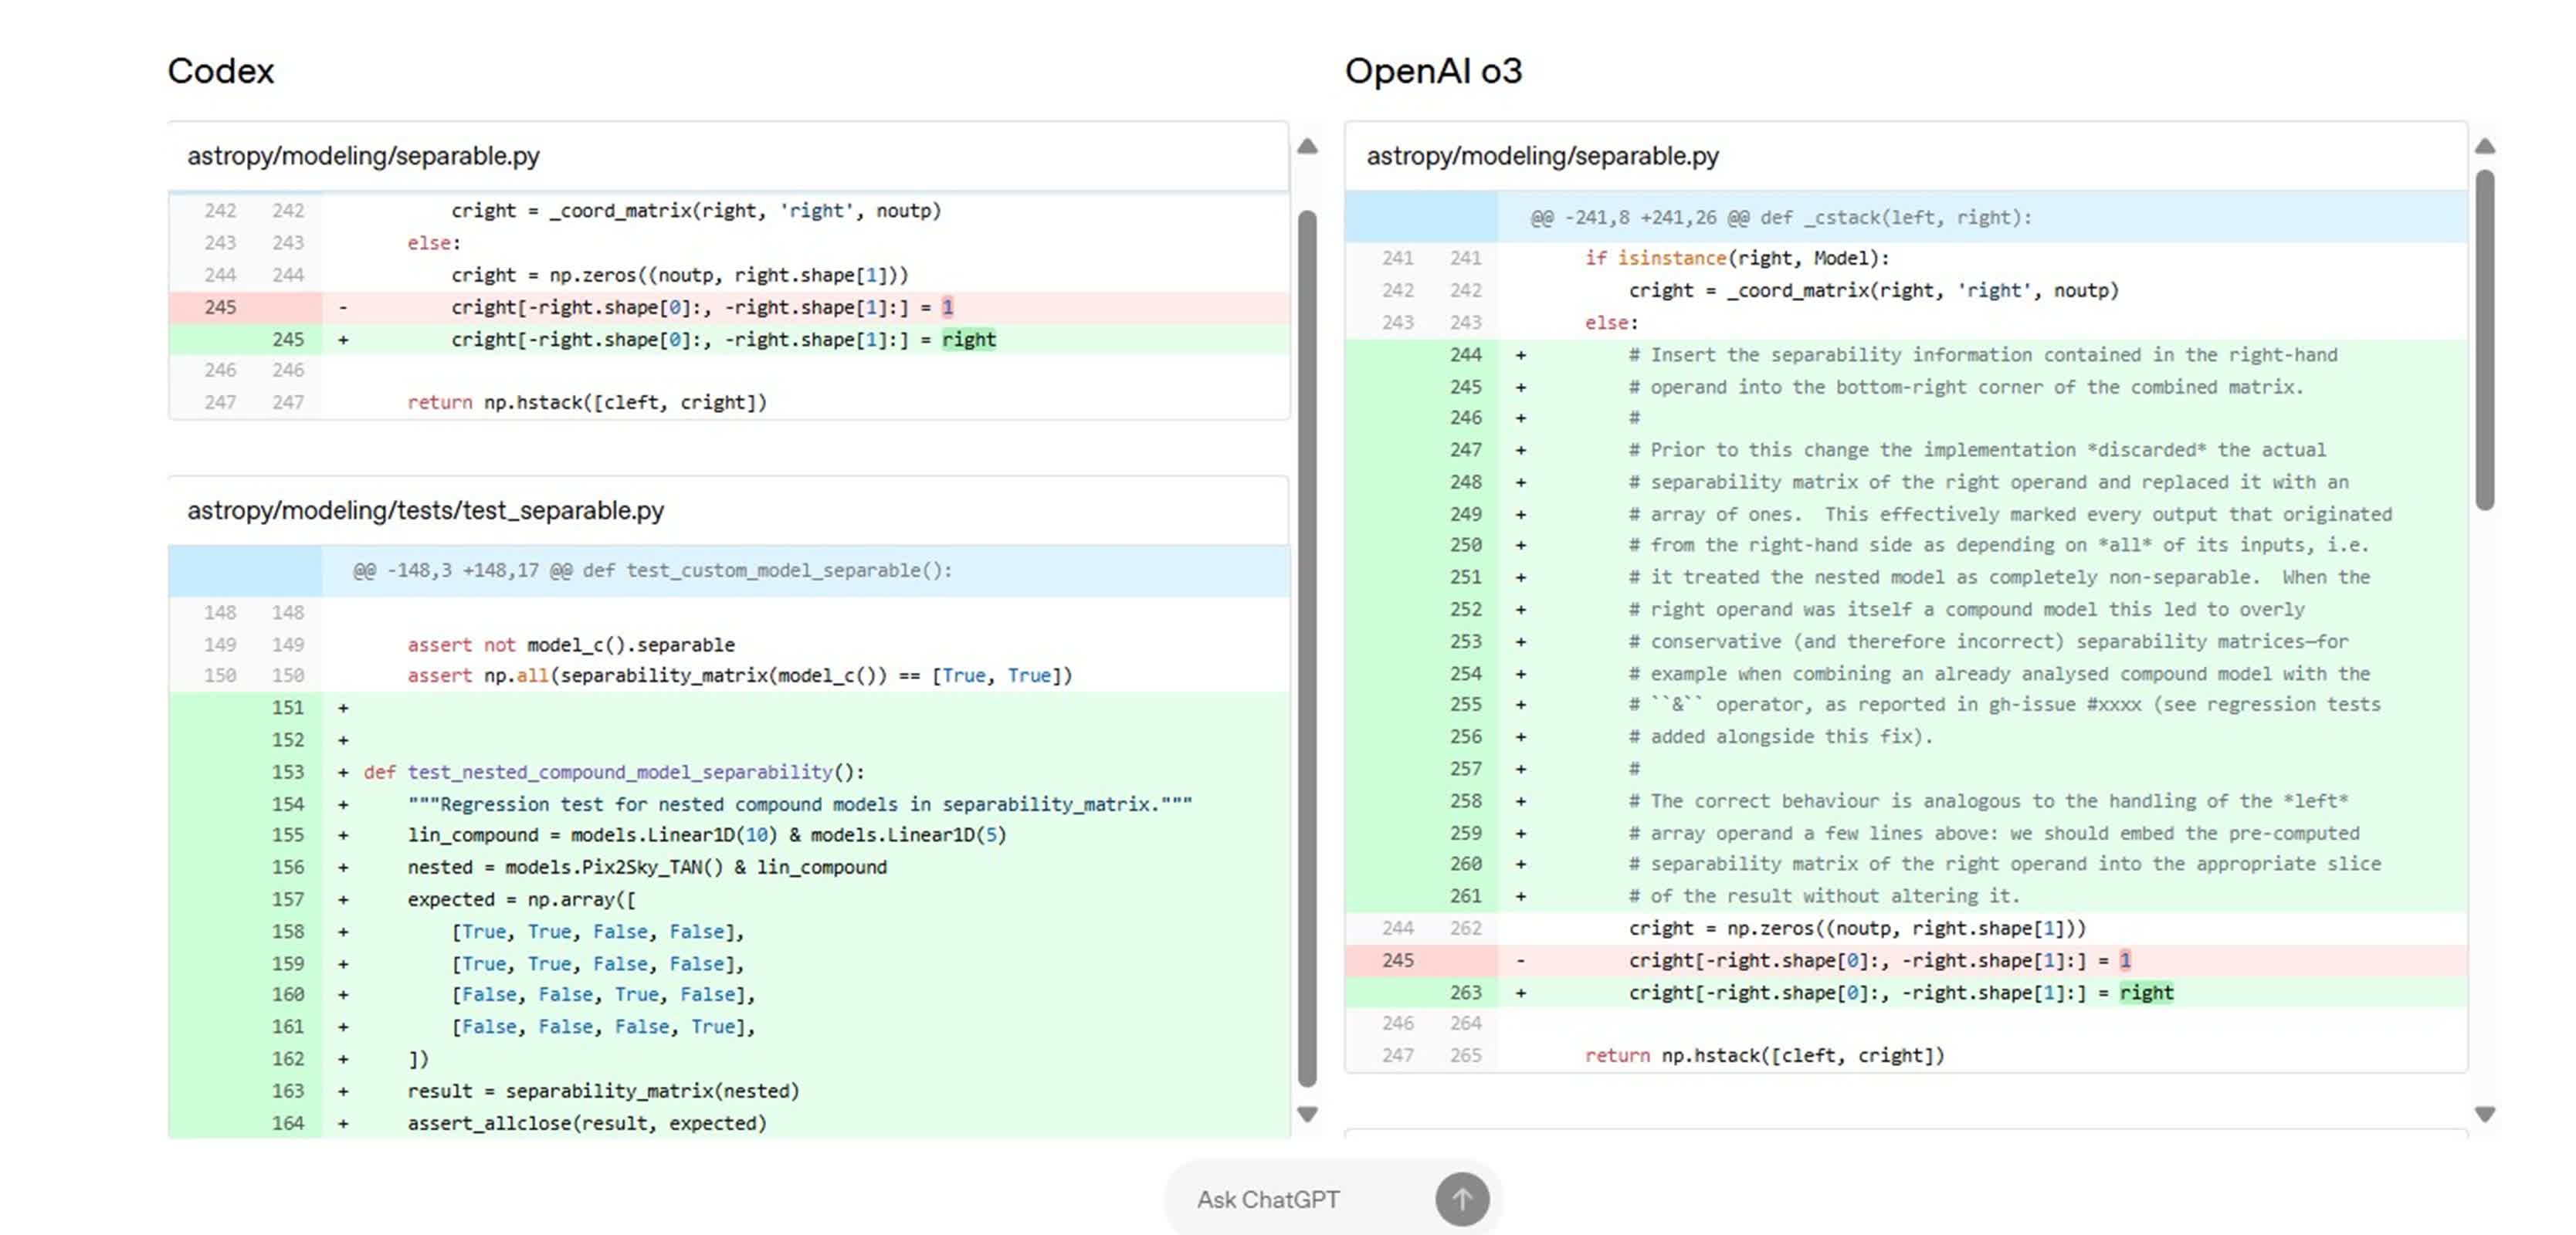Click the plus marker beside line 153 in tests diff

[342, 771]
